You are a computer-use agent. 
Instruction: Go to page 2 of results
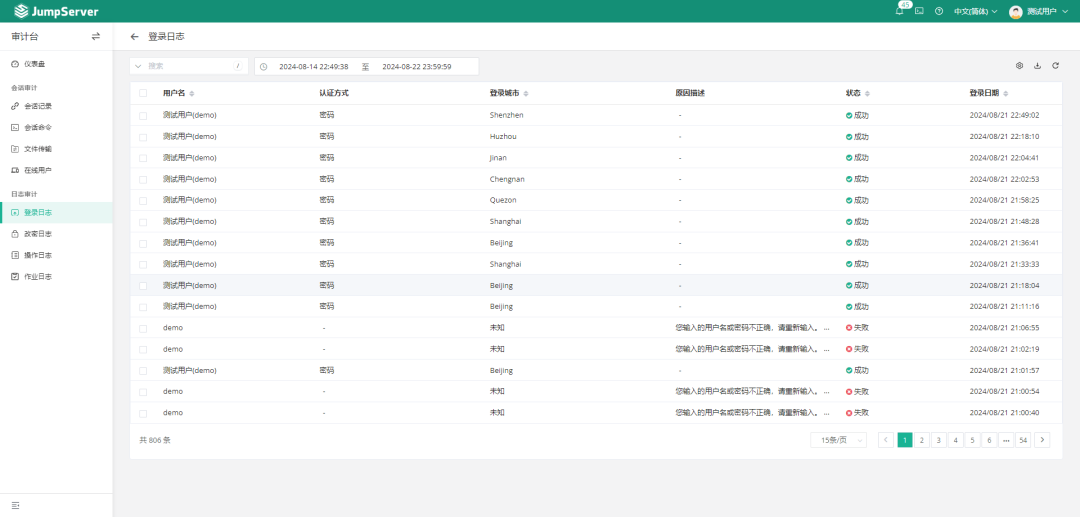pyautogui.click(x=922, y=440)
